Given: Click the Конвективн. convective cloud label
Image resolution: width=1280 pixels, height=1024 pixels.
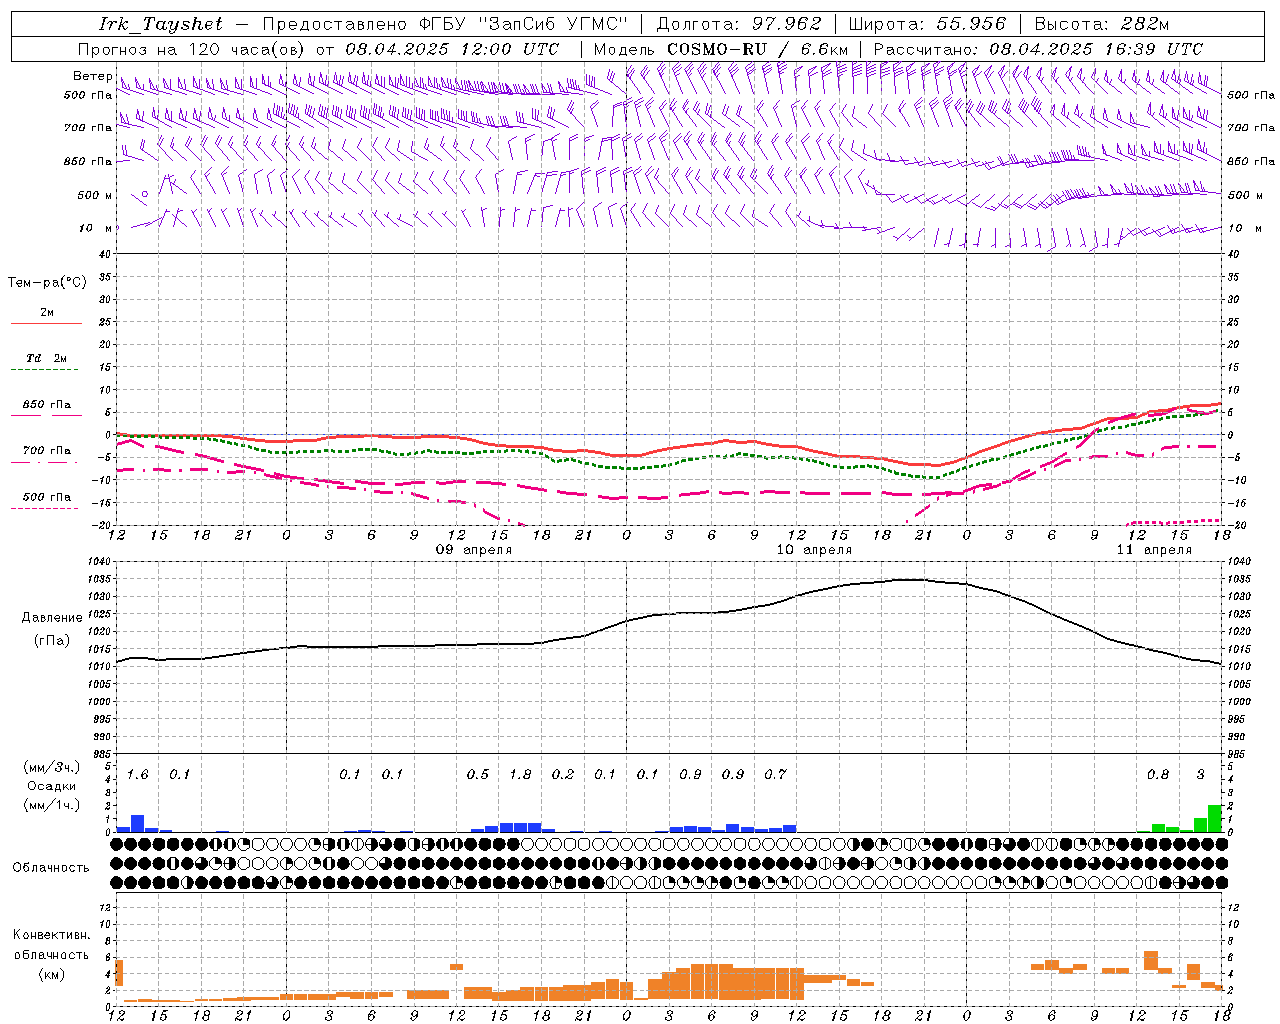Looking at the screenshot, I should (51, 935).
